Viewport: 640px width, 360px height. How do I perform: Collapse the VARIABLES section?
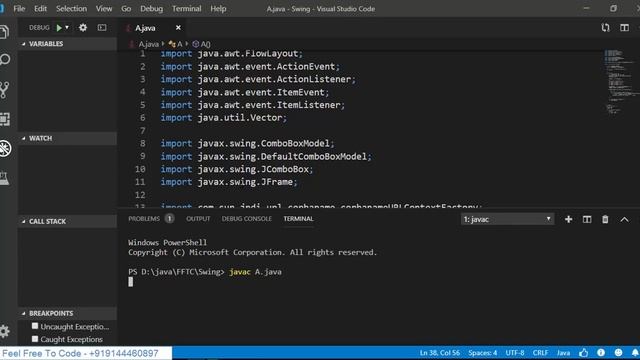pyautogui.click(x=67, y=44)
